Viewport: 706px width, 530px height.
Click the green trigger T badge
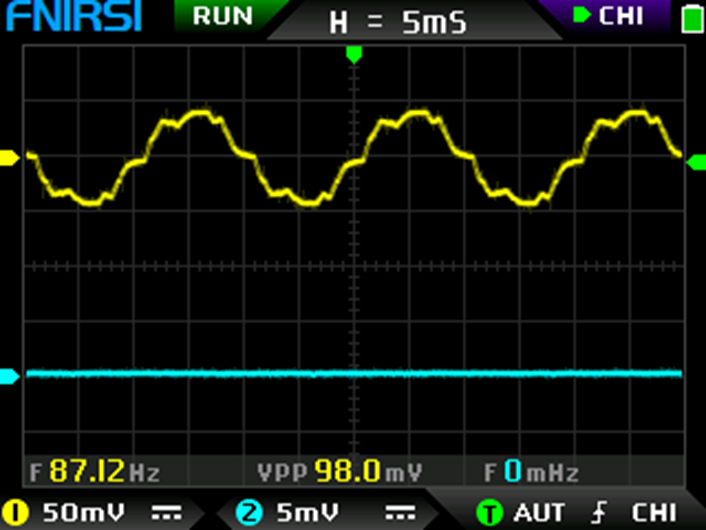point(489,513)
